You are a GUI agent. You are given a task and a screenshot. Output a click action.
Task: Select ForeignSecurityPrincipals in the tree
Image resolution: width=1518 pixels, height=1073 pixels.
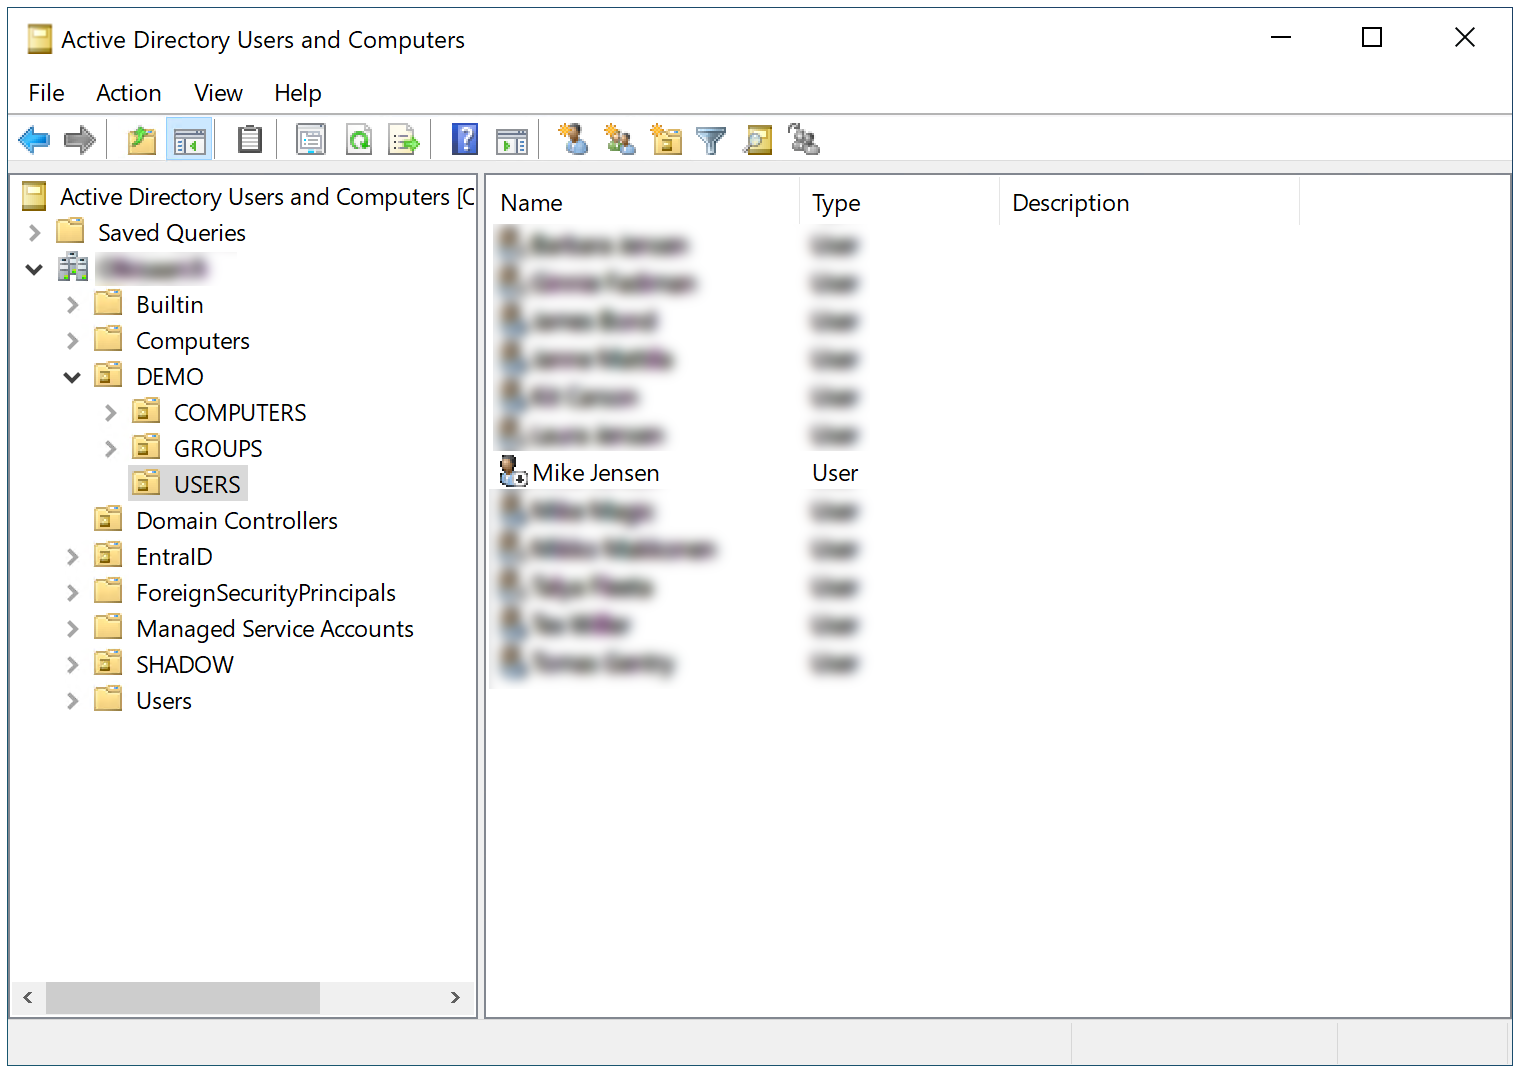(266, 593)
